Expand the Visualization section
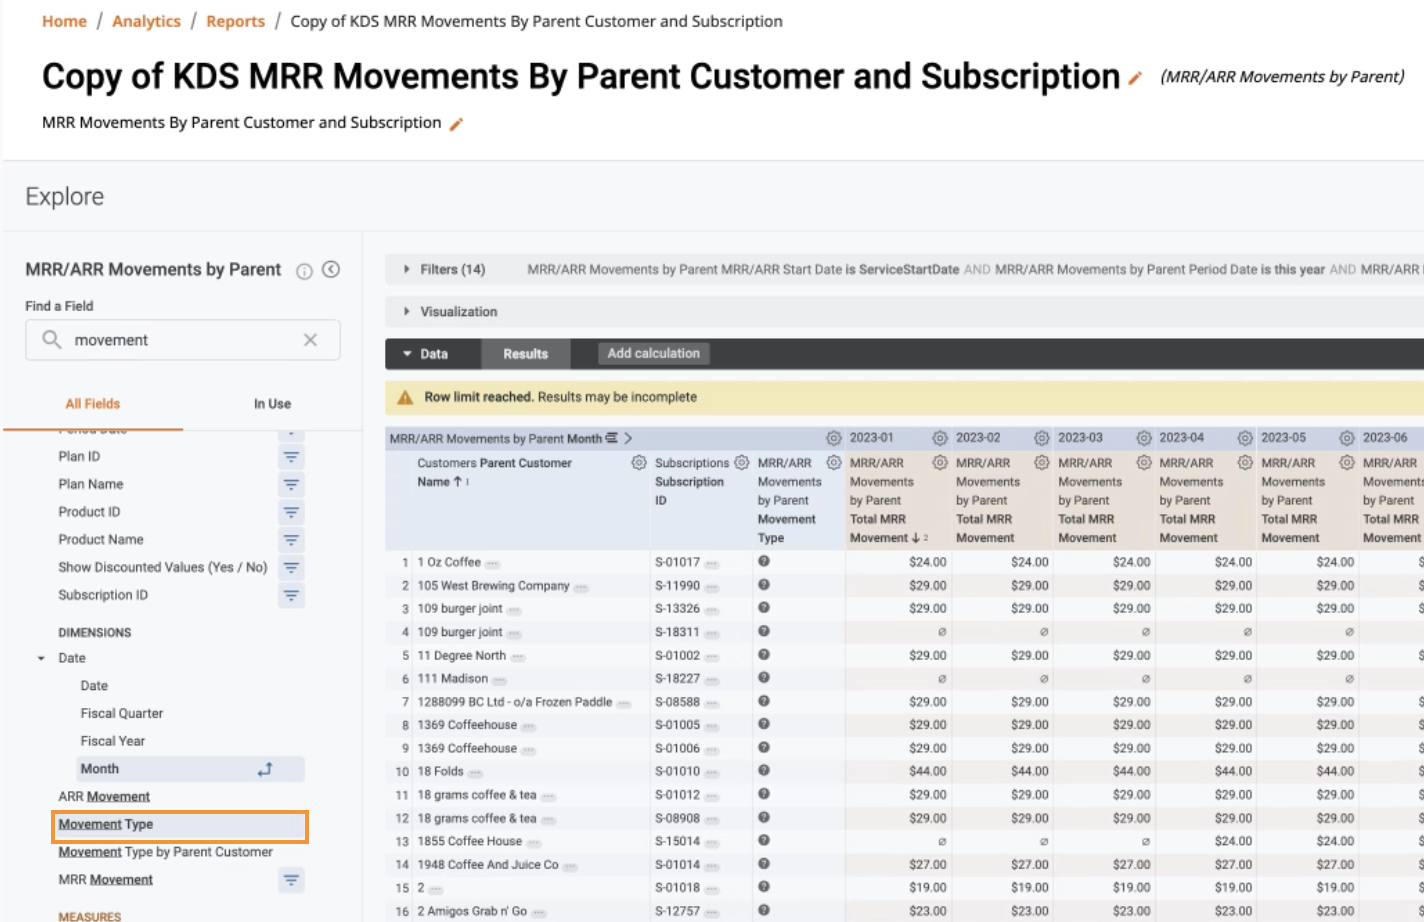 pos(406,312)
